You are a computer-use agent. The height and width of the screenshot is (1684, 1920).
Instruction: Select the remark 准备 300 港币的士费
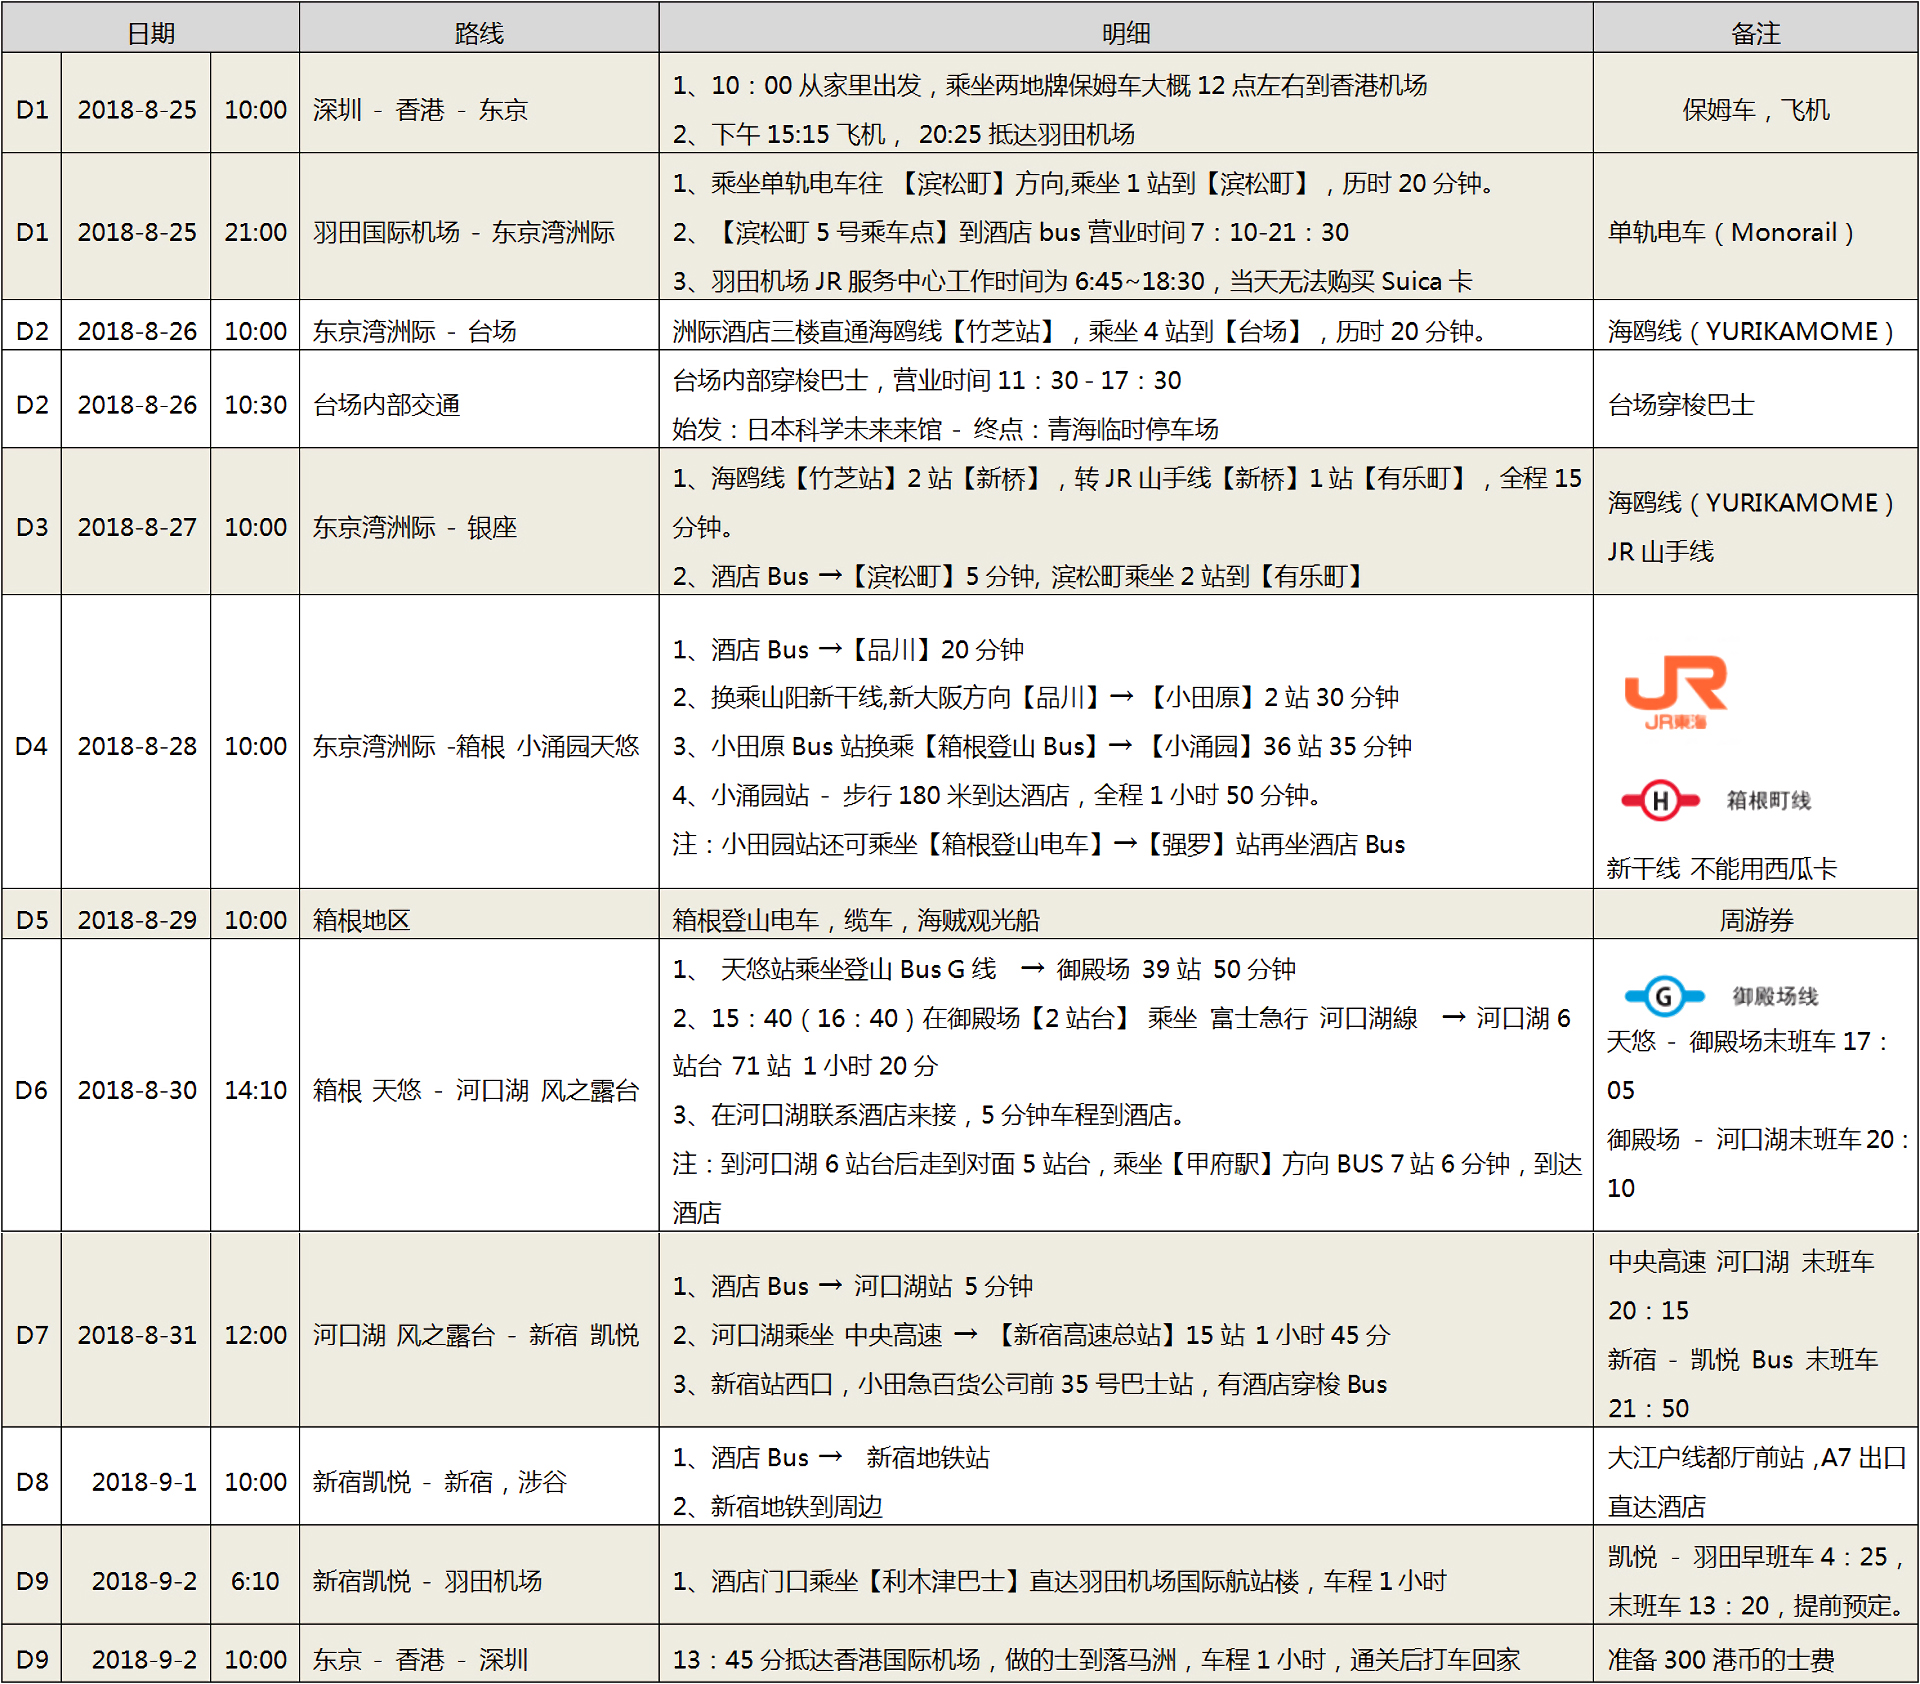1721,1660
